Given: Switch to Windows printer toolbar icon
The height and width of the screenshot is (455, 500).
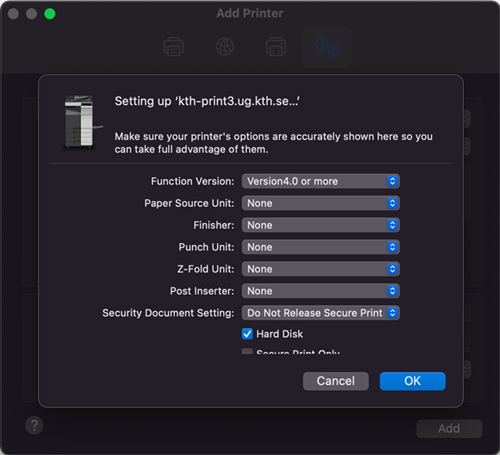Looking at the screenshot, I should pyautogui.click(x=276, y=47).
